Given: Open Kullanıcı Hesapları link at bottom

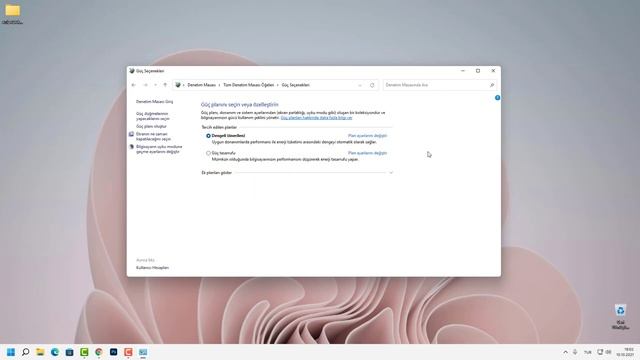Looking at the screenshot, I should [152, 268].
